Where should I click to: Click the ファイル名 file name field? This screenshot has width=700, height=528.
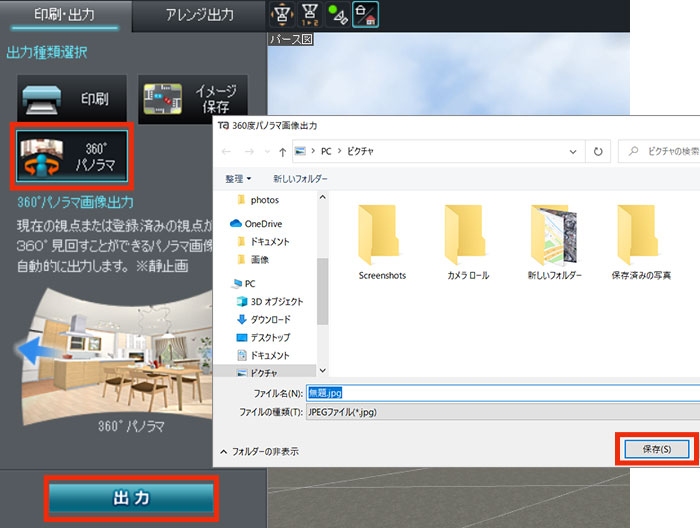click(x=500, y=393)
